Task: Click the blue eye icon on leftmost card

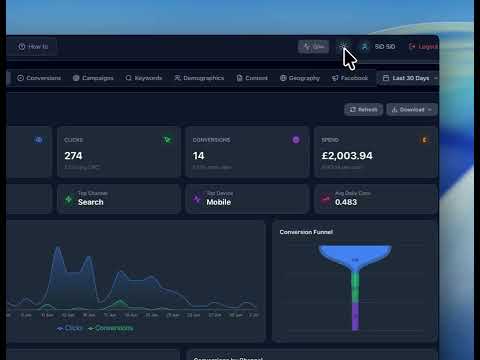Action: tap(39, 140)
